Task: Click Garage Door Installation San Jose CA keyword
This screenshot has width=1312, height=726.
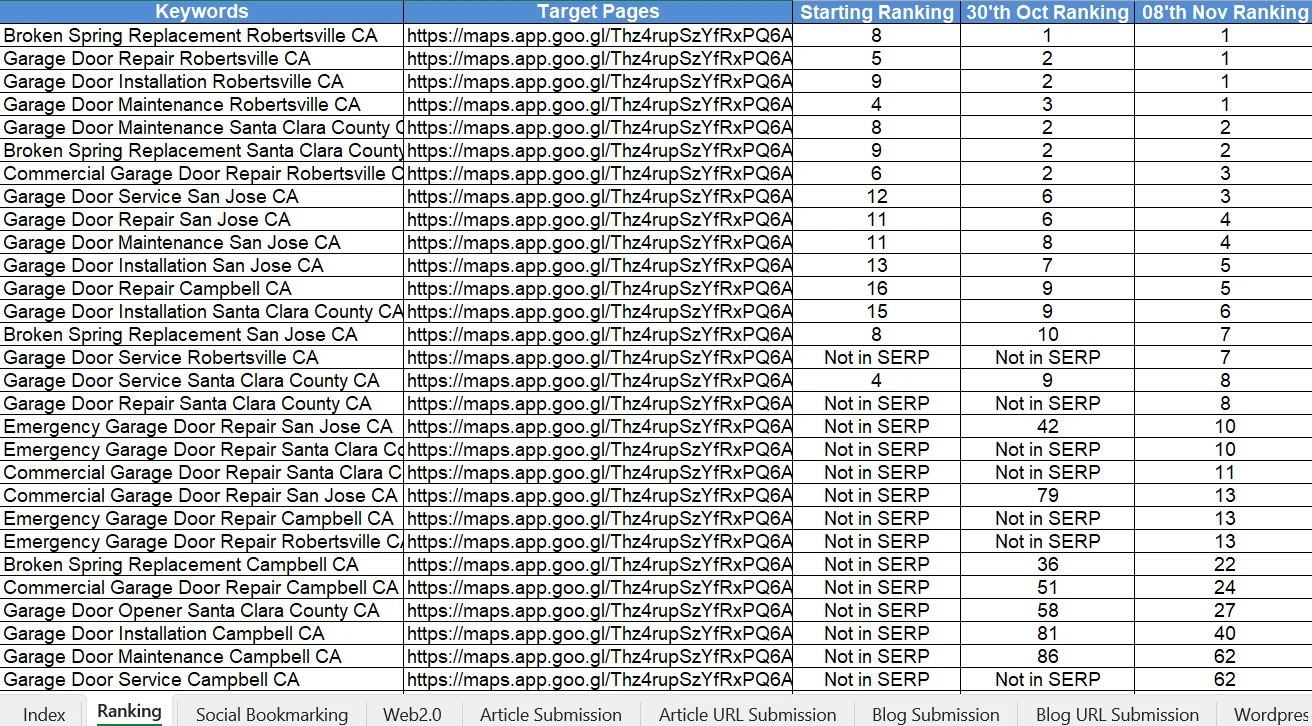Action: pyautogui.click(x=202, y=265)
